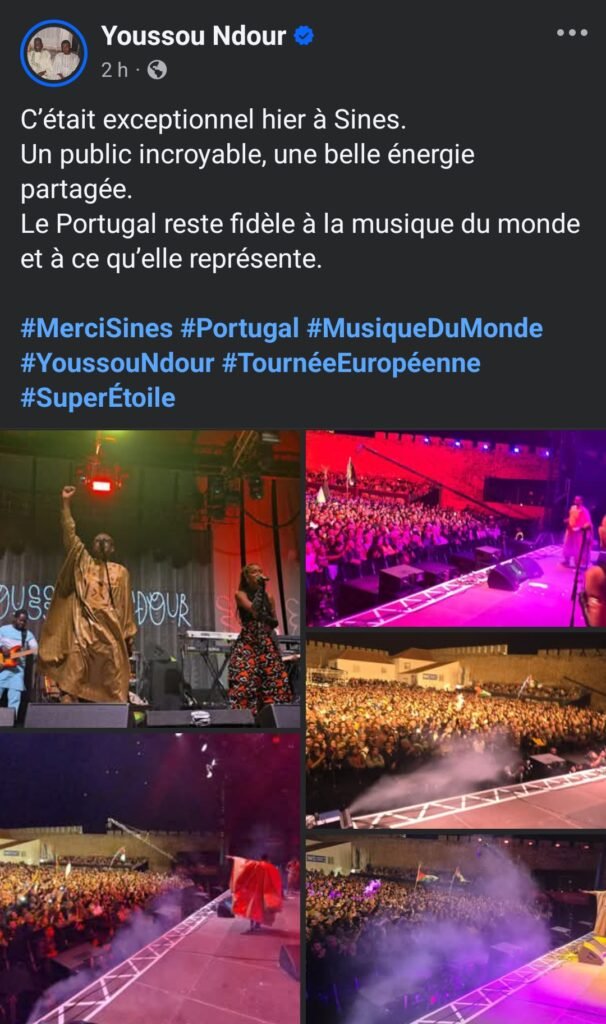
Task: Open Youssou Ndour's profile picture
Action: click(54, 53)
